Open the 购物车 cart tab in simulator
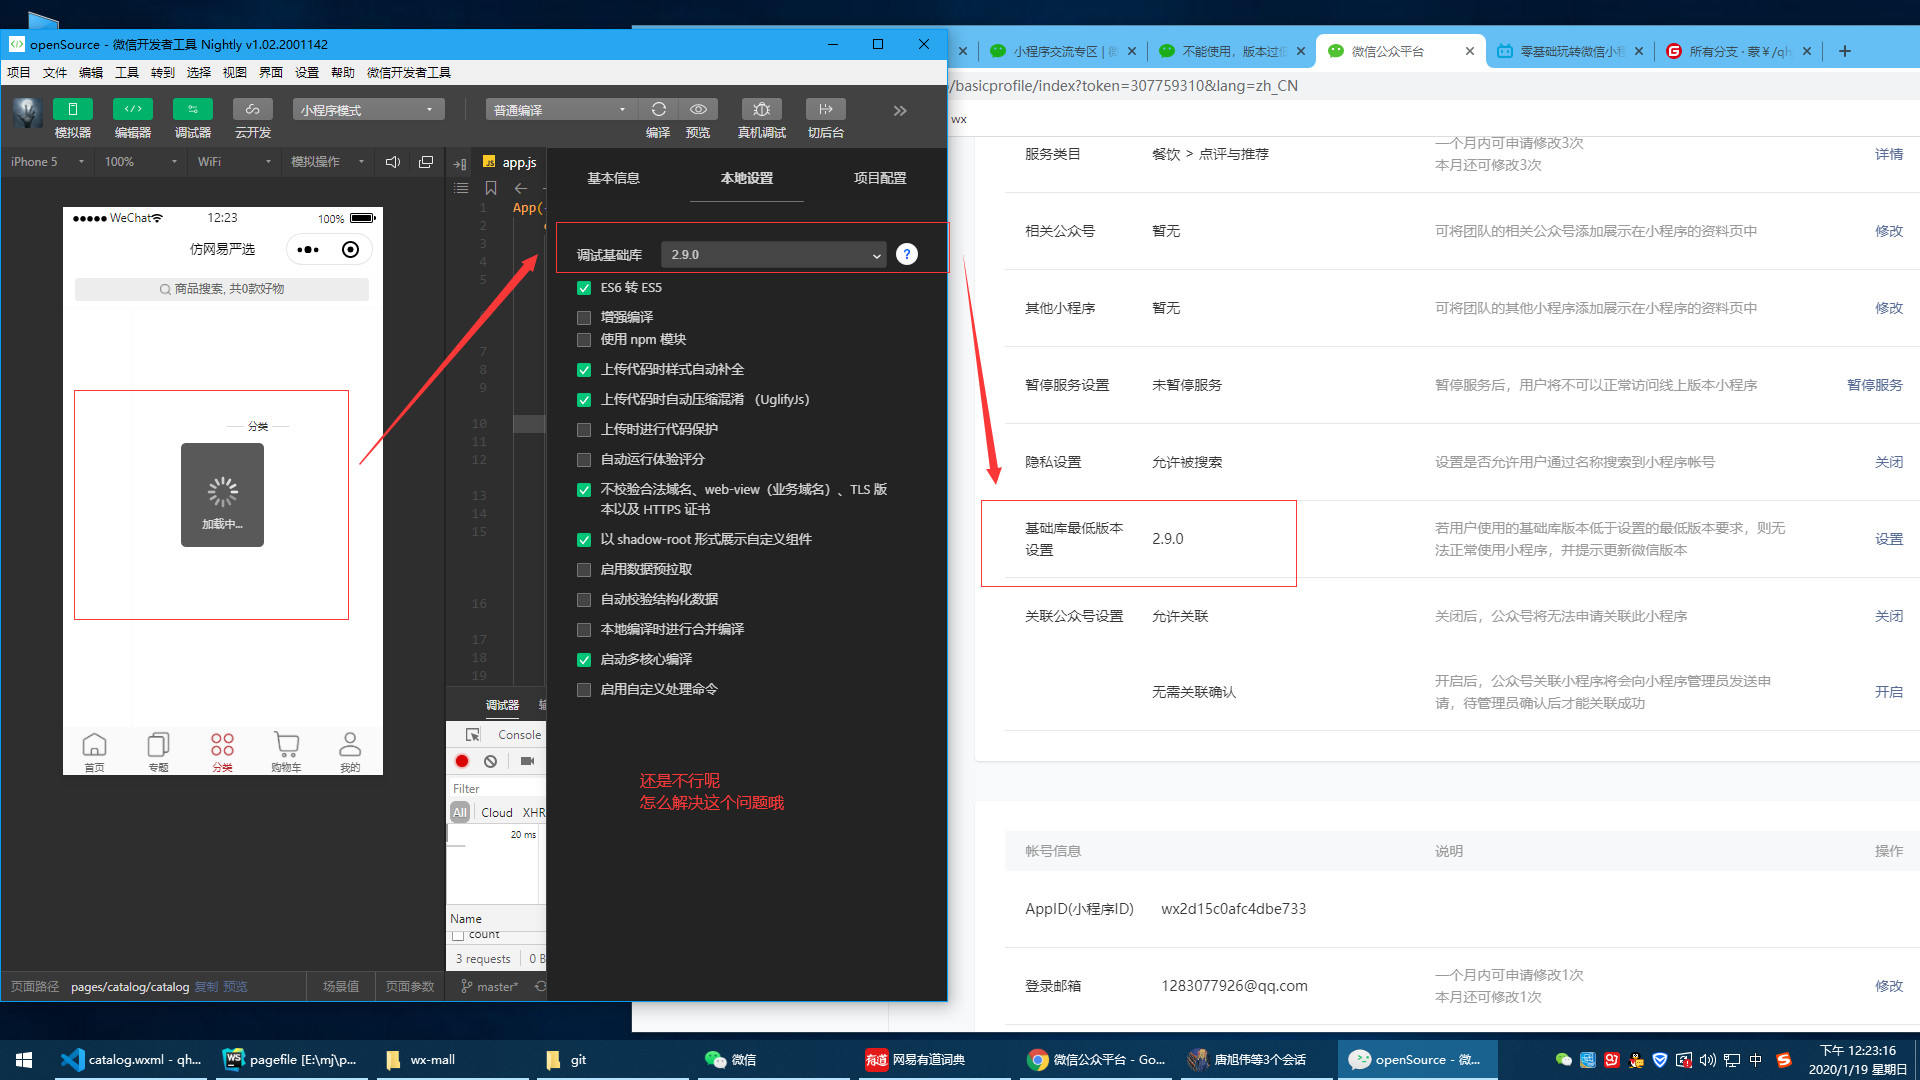The height and width of the screenshot is (1080, 1920). 286,750
